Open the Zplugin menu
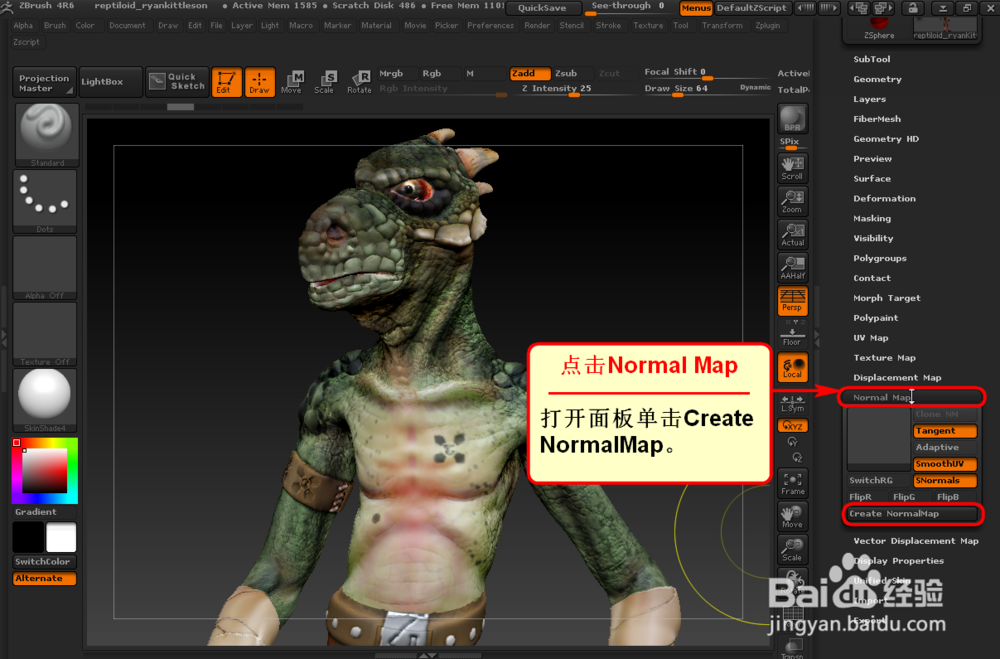 767,26
